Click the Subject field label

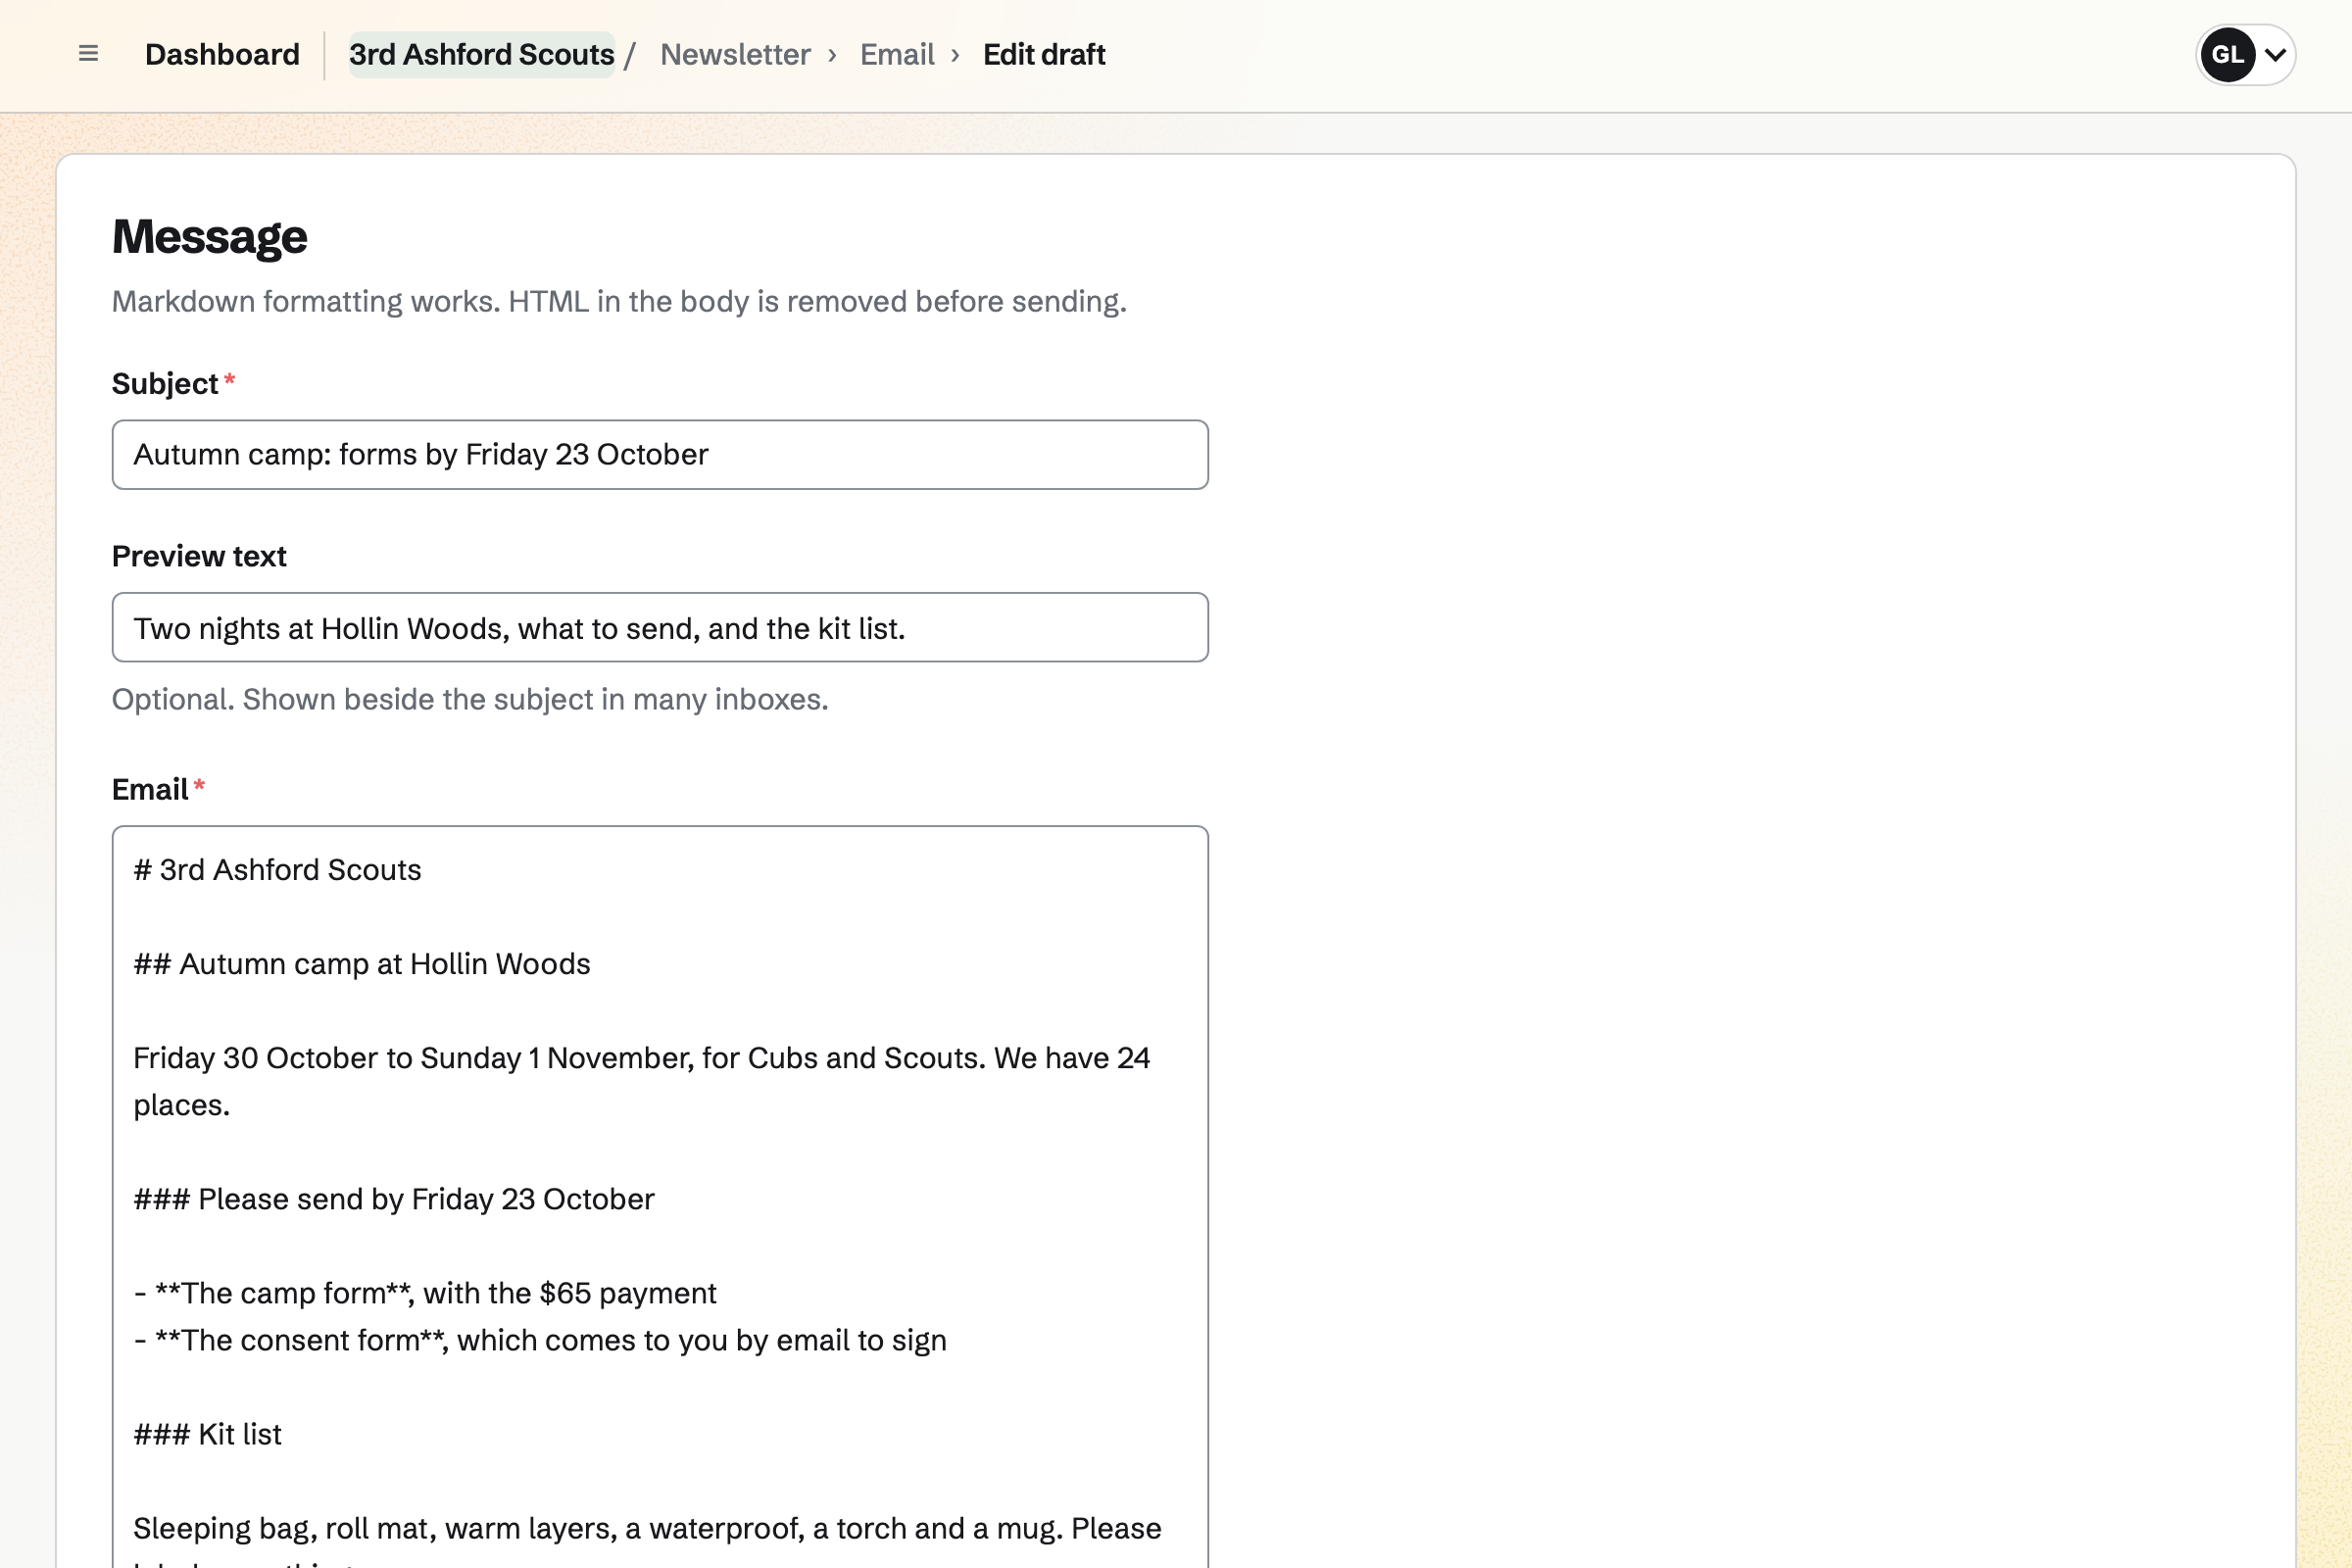tap(165, 384)
